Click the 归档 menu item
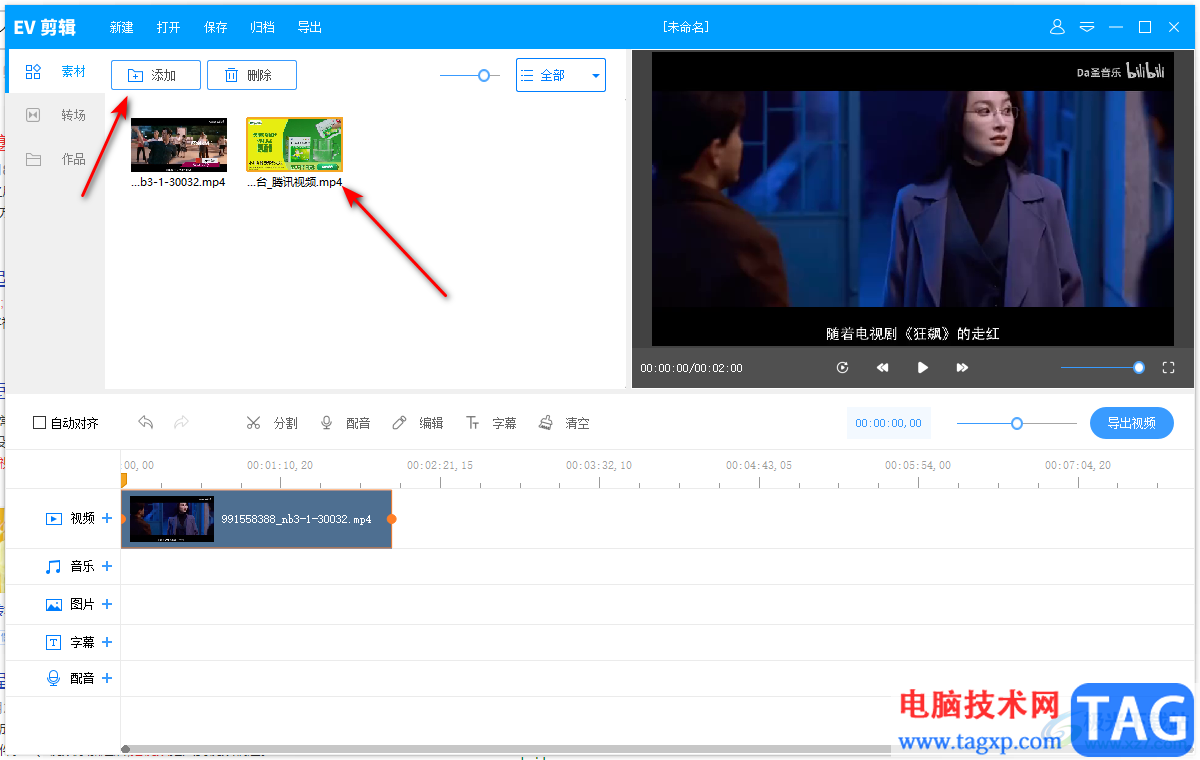The width and height of the screenshot is (1200, 760). pos(263,27)
